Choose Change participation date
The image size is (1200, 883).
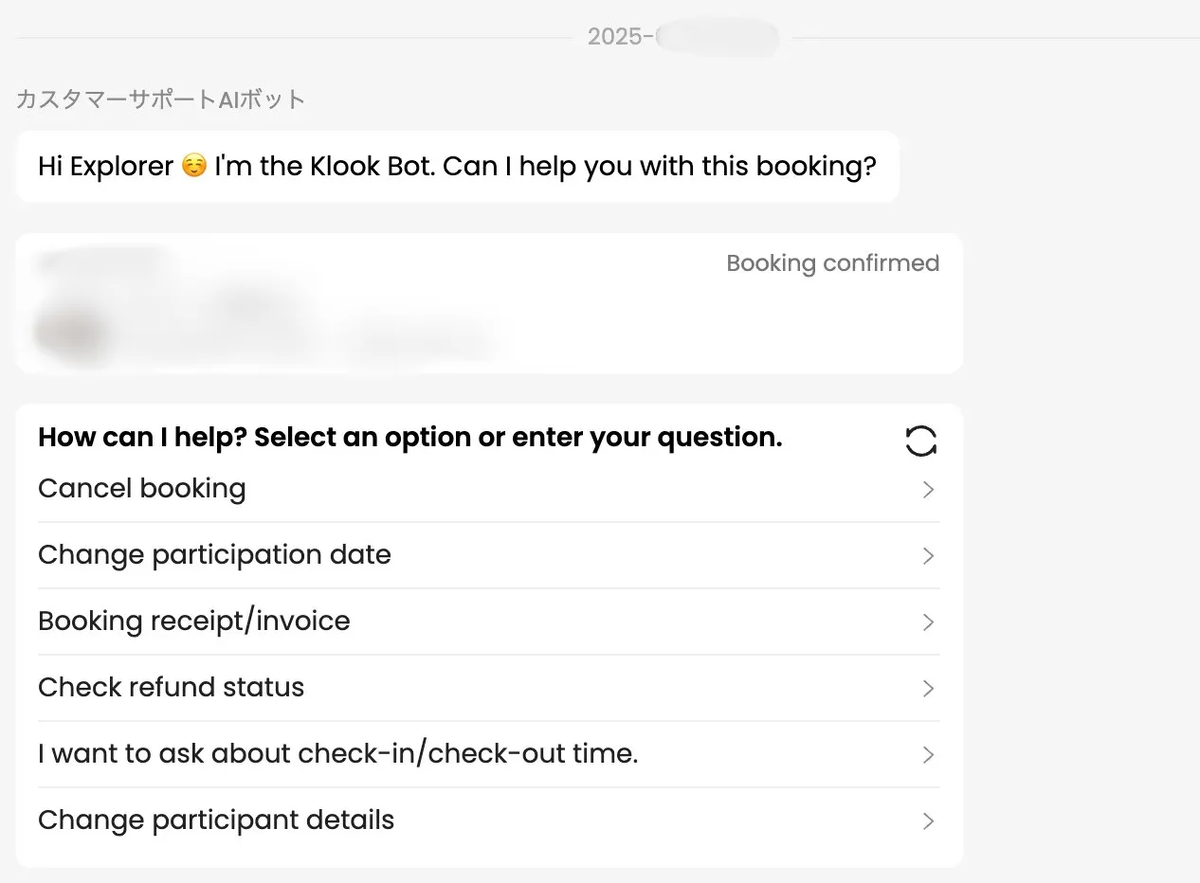coord(488,555)
